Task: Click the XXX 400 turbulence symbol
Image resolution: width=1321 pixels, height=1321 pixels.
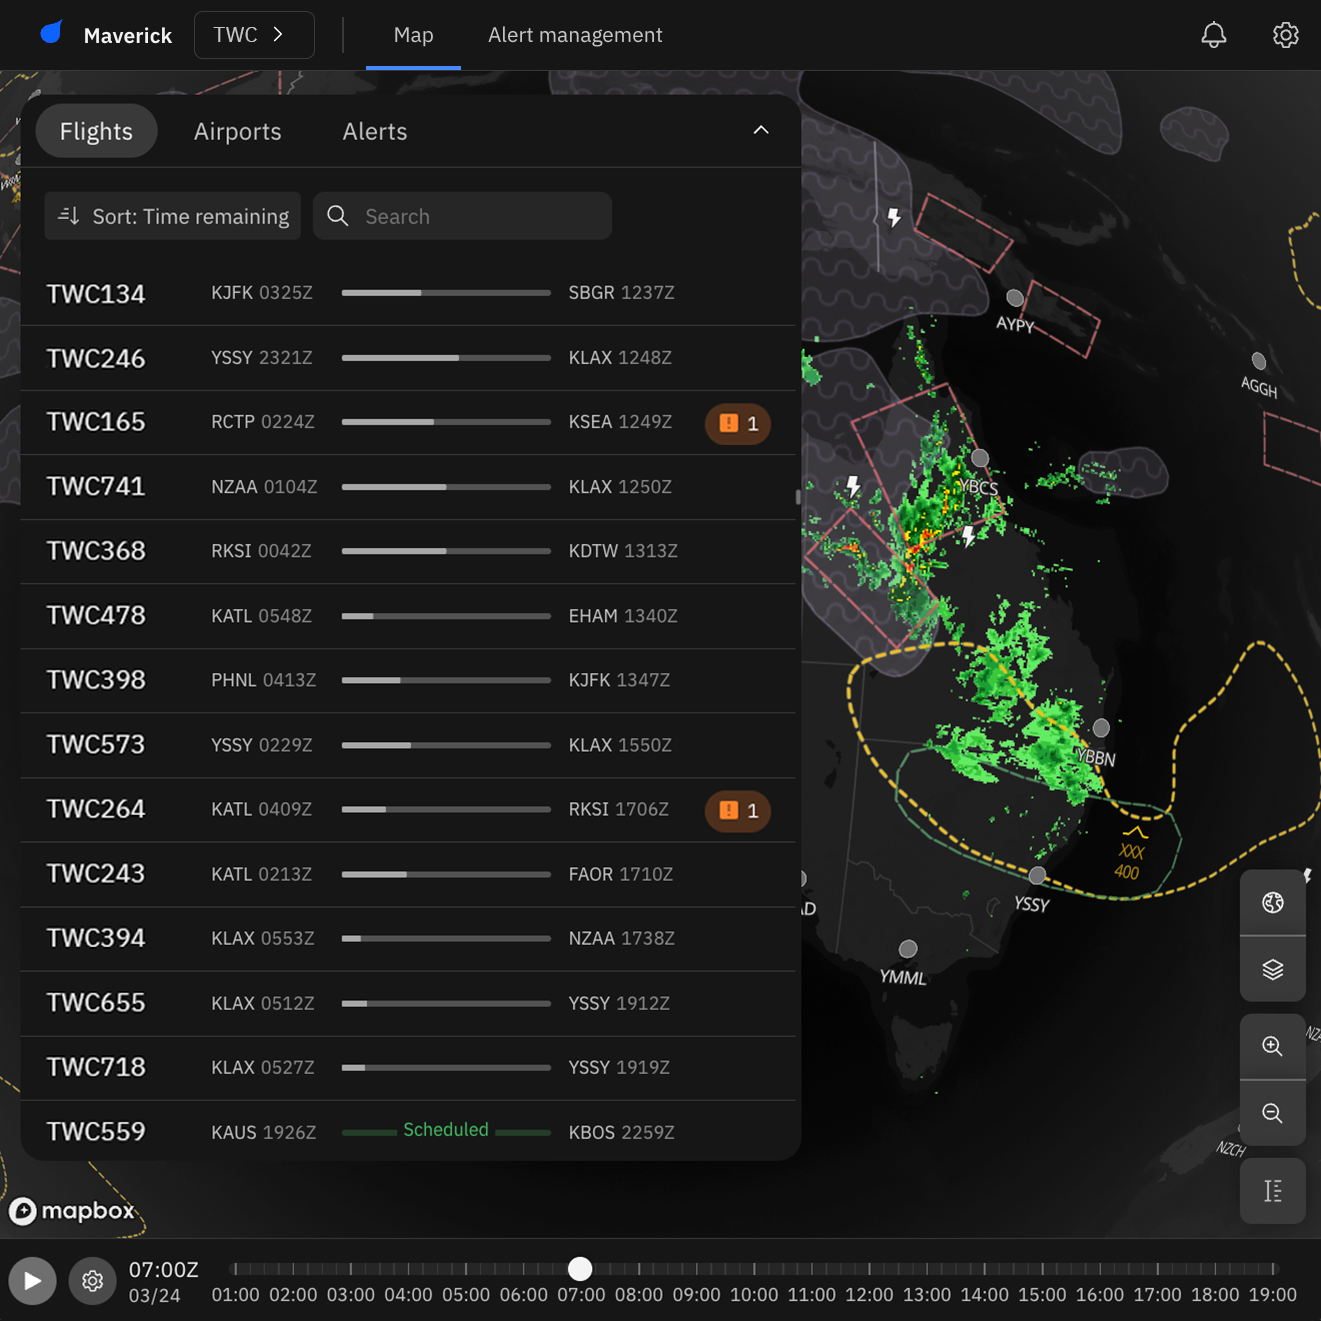Action: [x=1131, y=853]
